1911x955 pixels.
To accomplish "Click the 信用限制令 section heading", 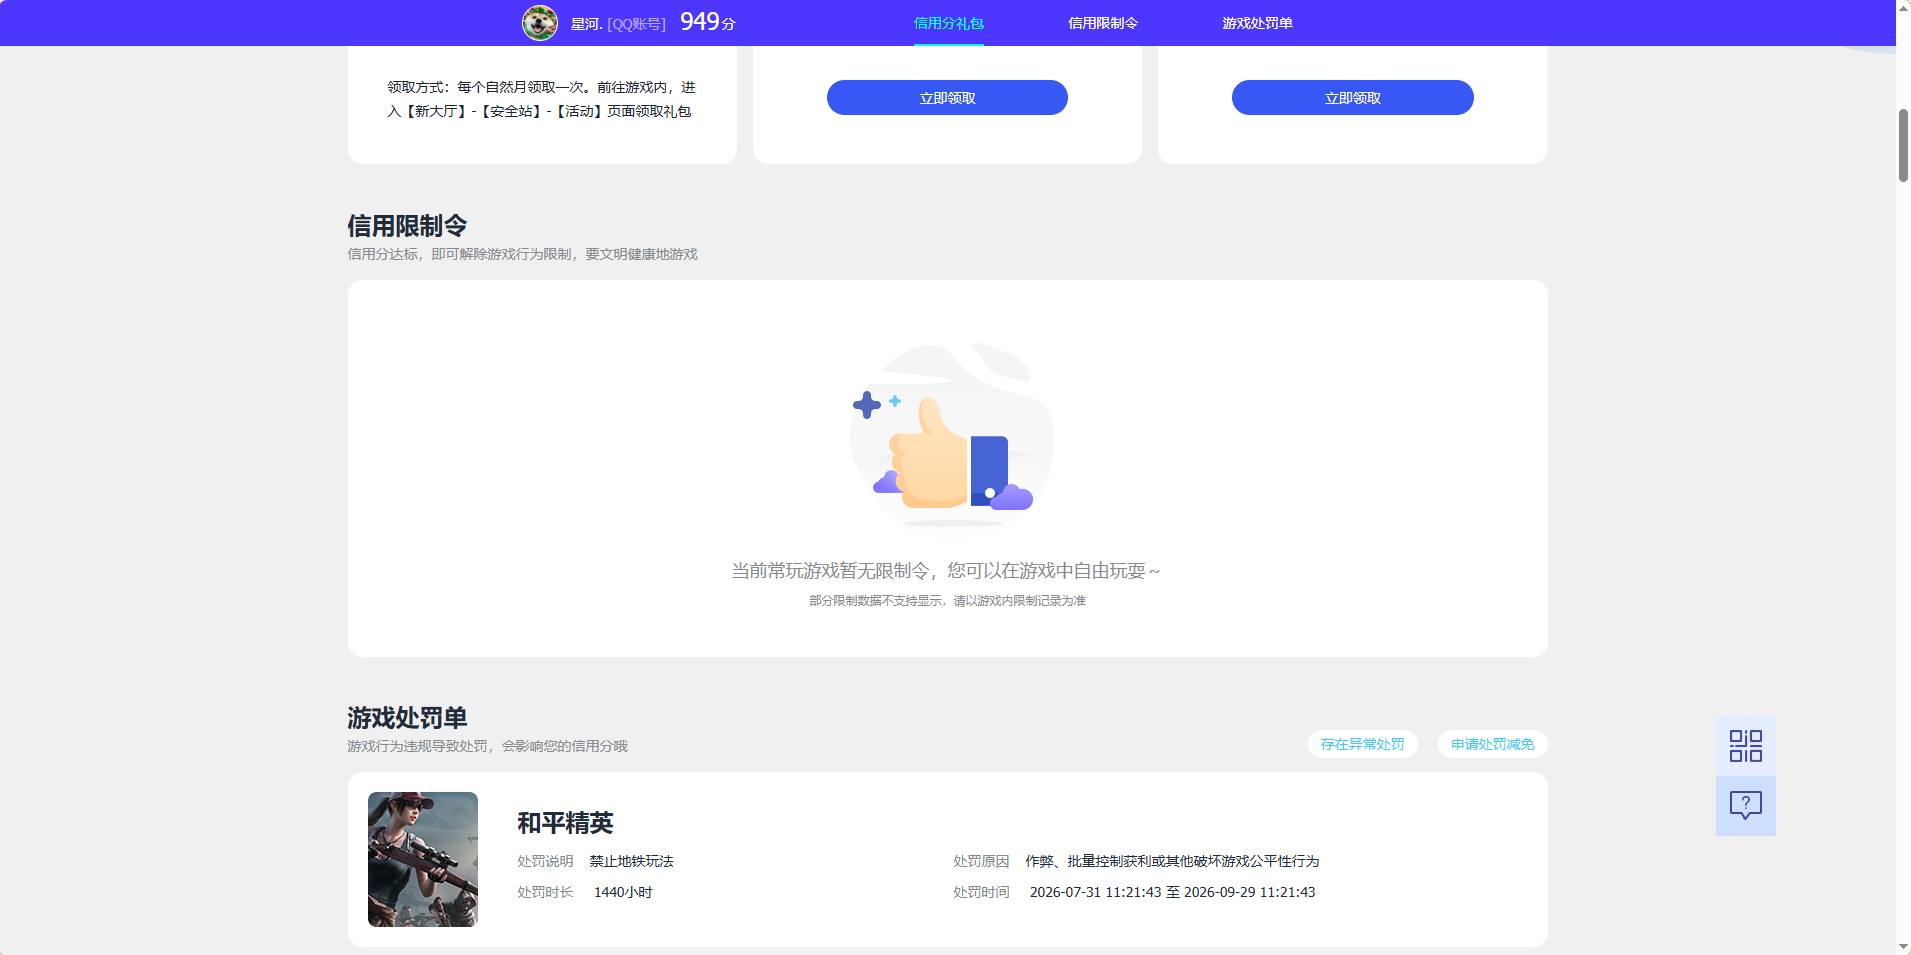I will click(x=407, y=226).
